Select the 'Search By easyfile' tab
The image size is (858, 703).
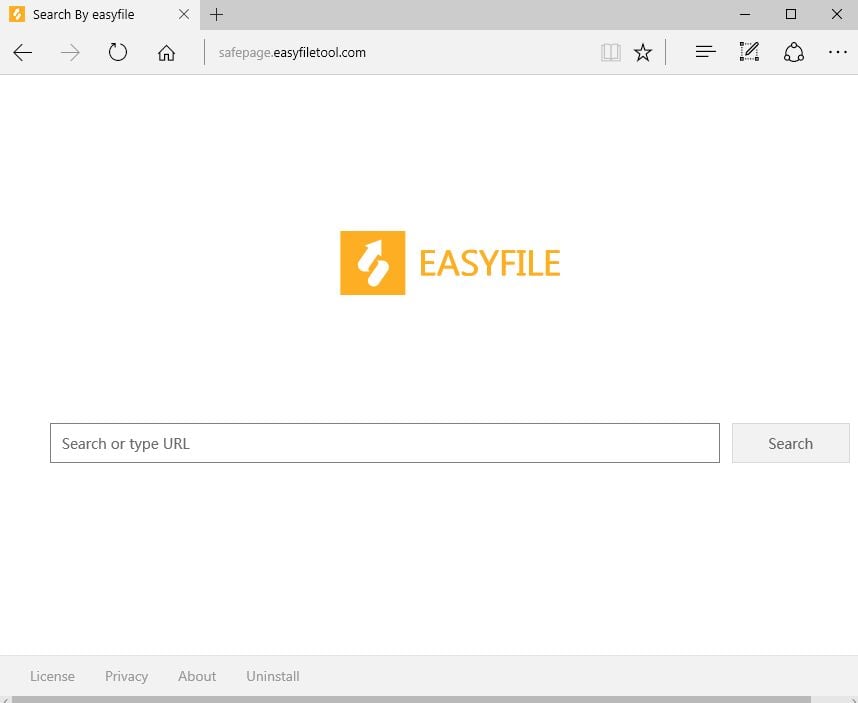(x=100, y=15)
